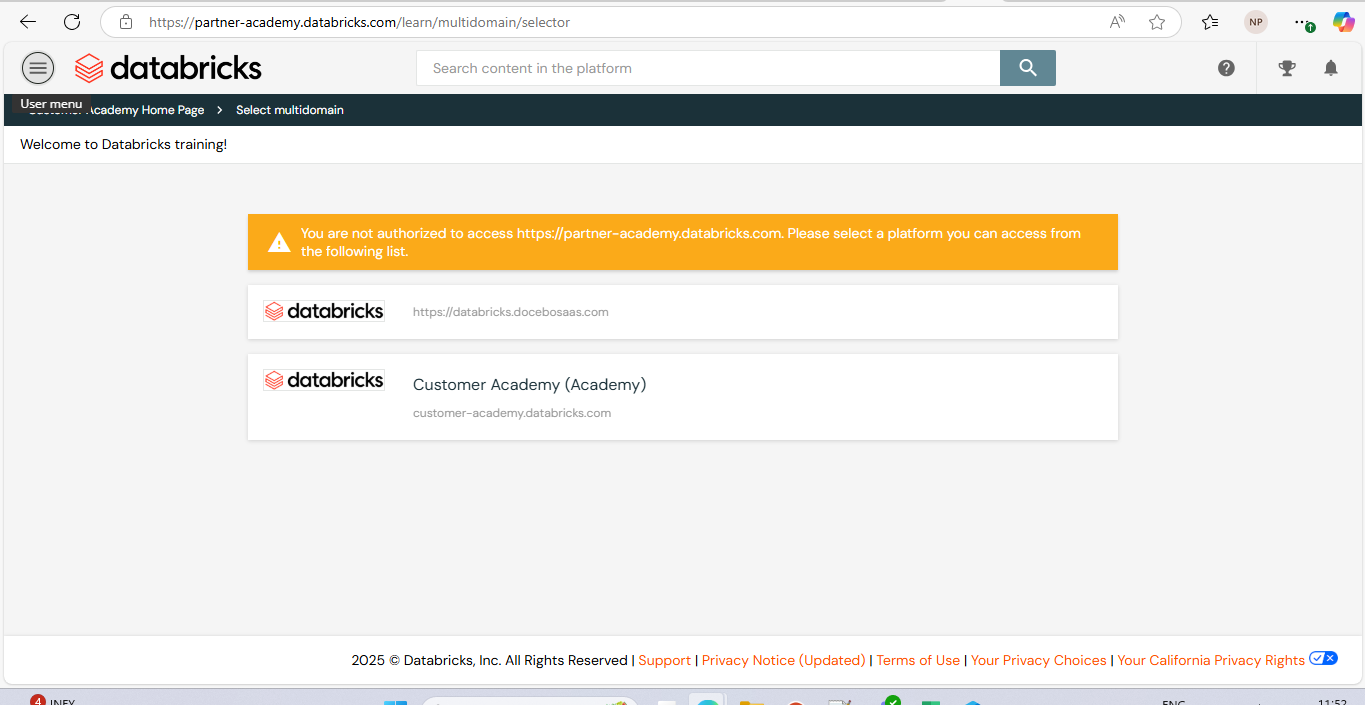Open the achievements trophy icon
This screenshot has height=705, width=1365.
tap(1286, 68)
